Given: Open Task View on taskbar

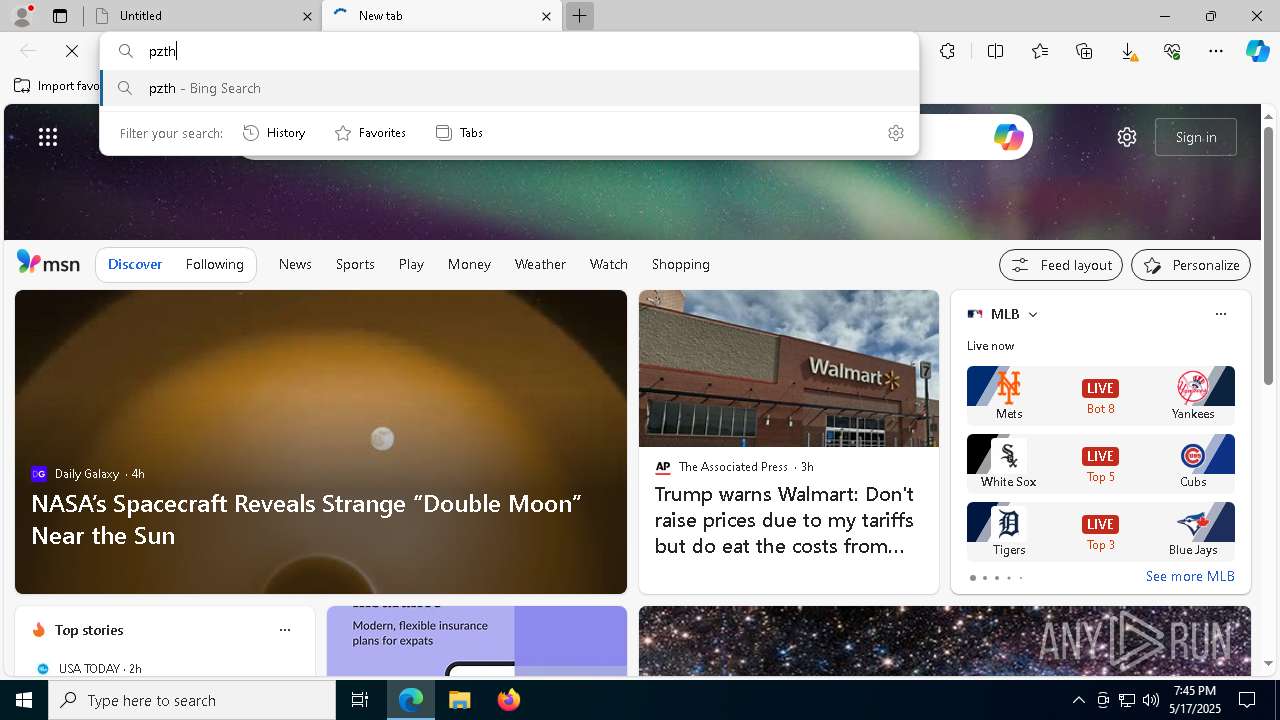Looking at the screenshot, I should [x=360, y=700].
